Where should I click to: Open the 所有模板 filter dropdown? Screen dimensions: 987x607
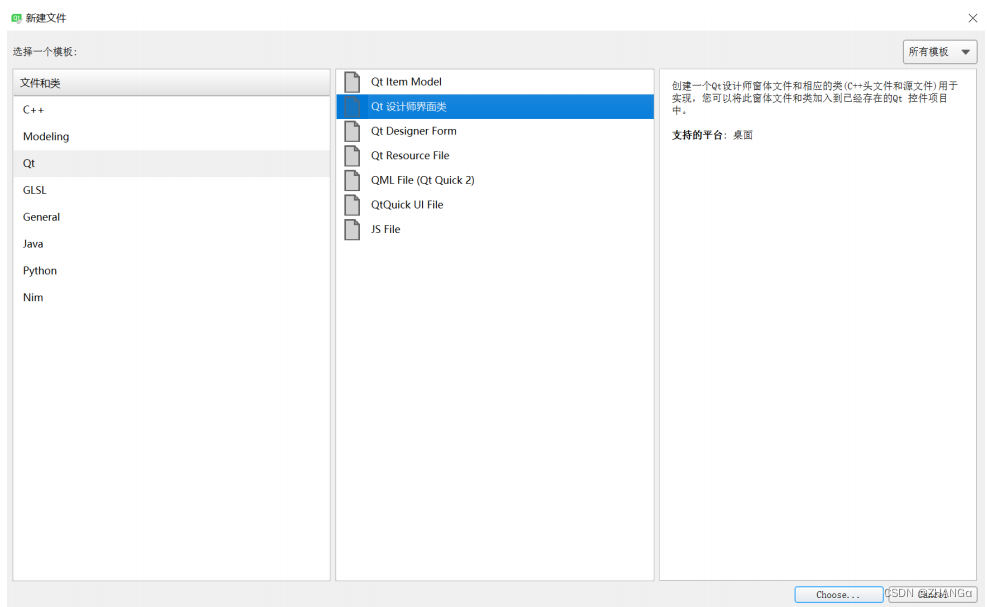939,52
